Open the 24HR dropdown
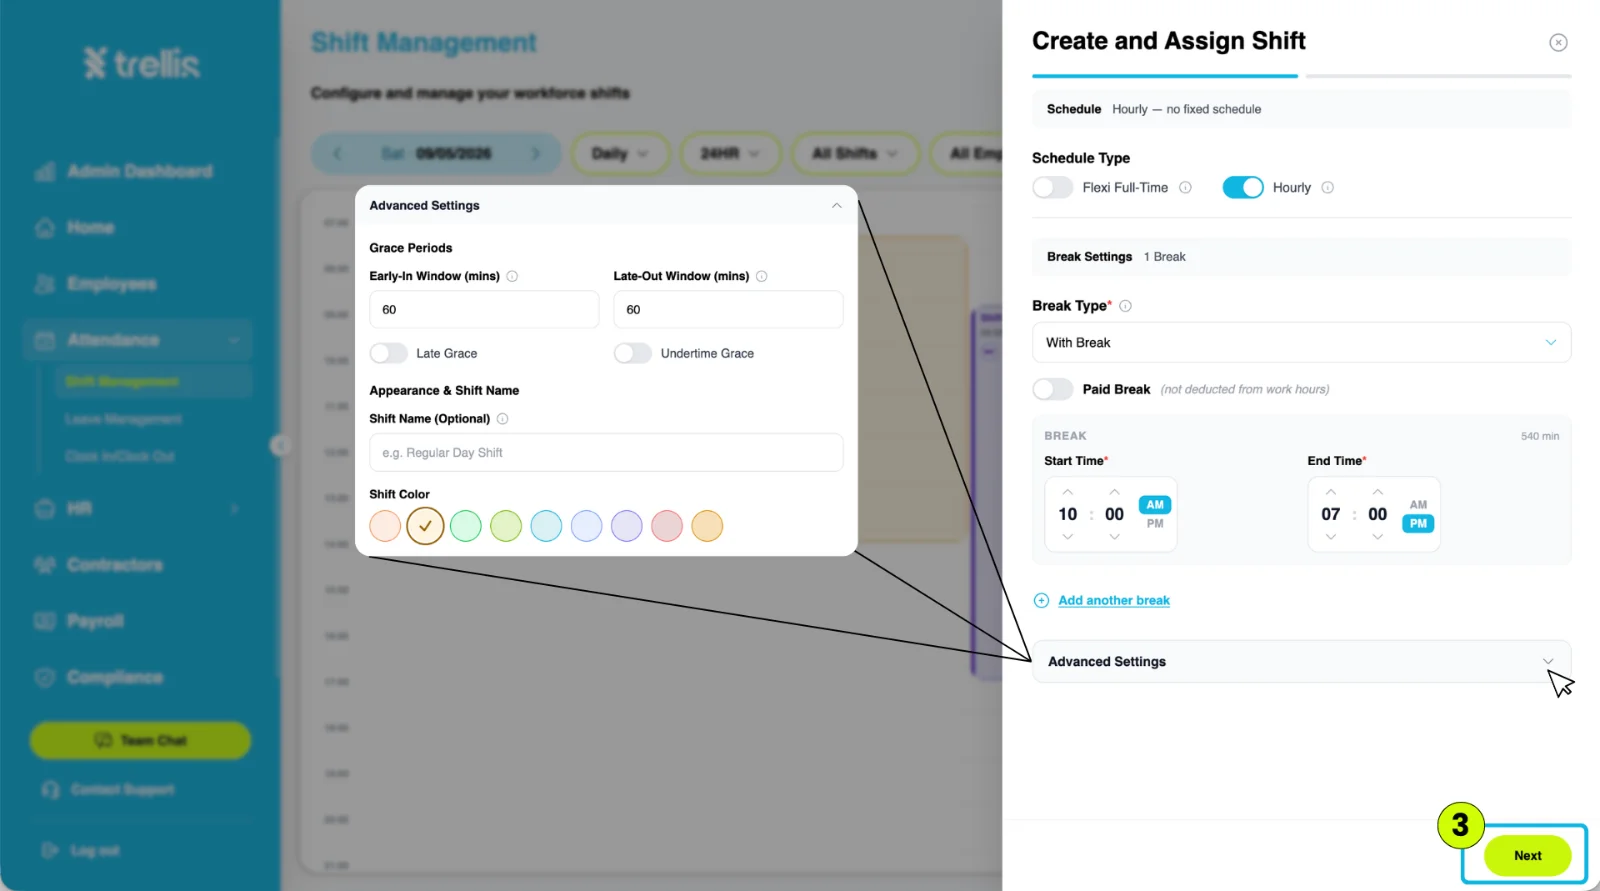1600x891 pixels. pos(730,153)
